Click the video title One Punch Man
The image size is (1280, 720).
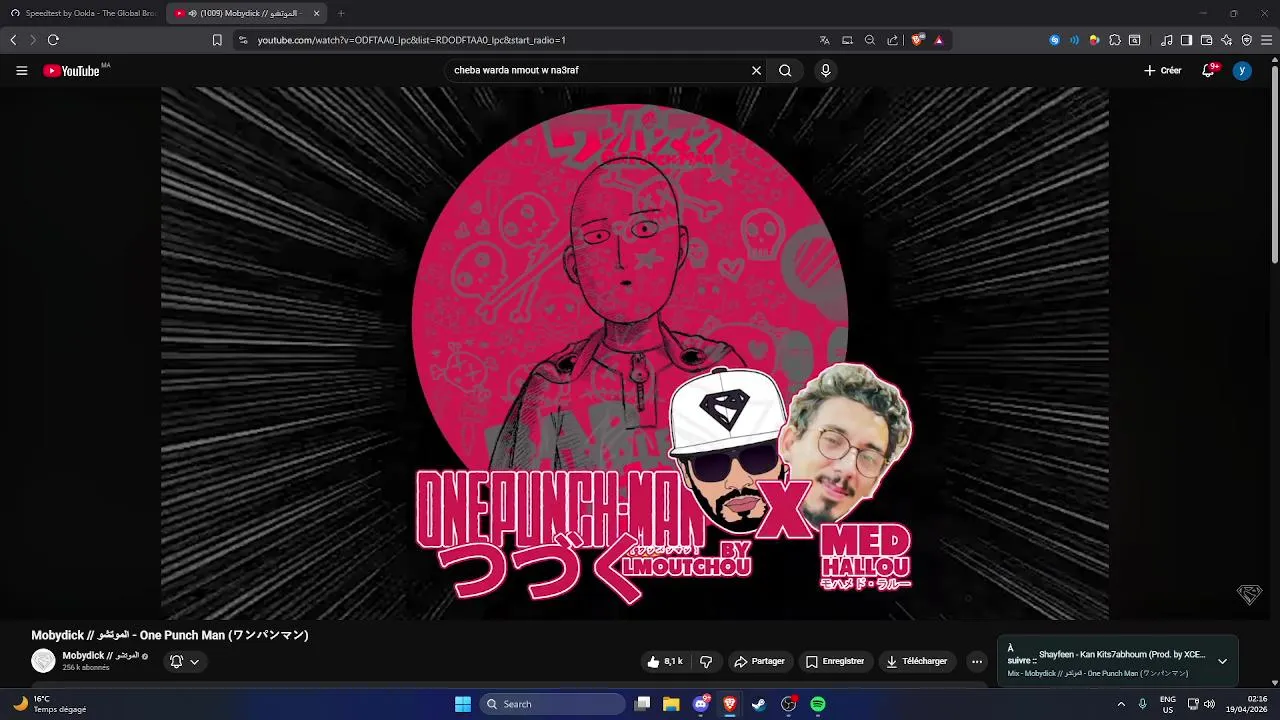[170, 635]
